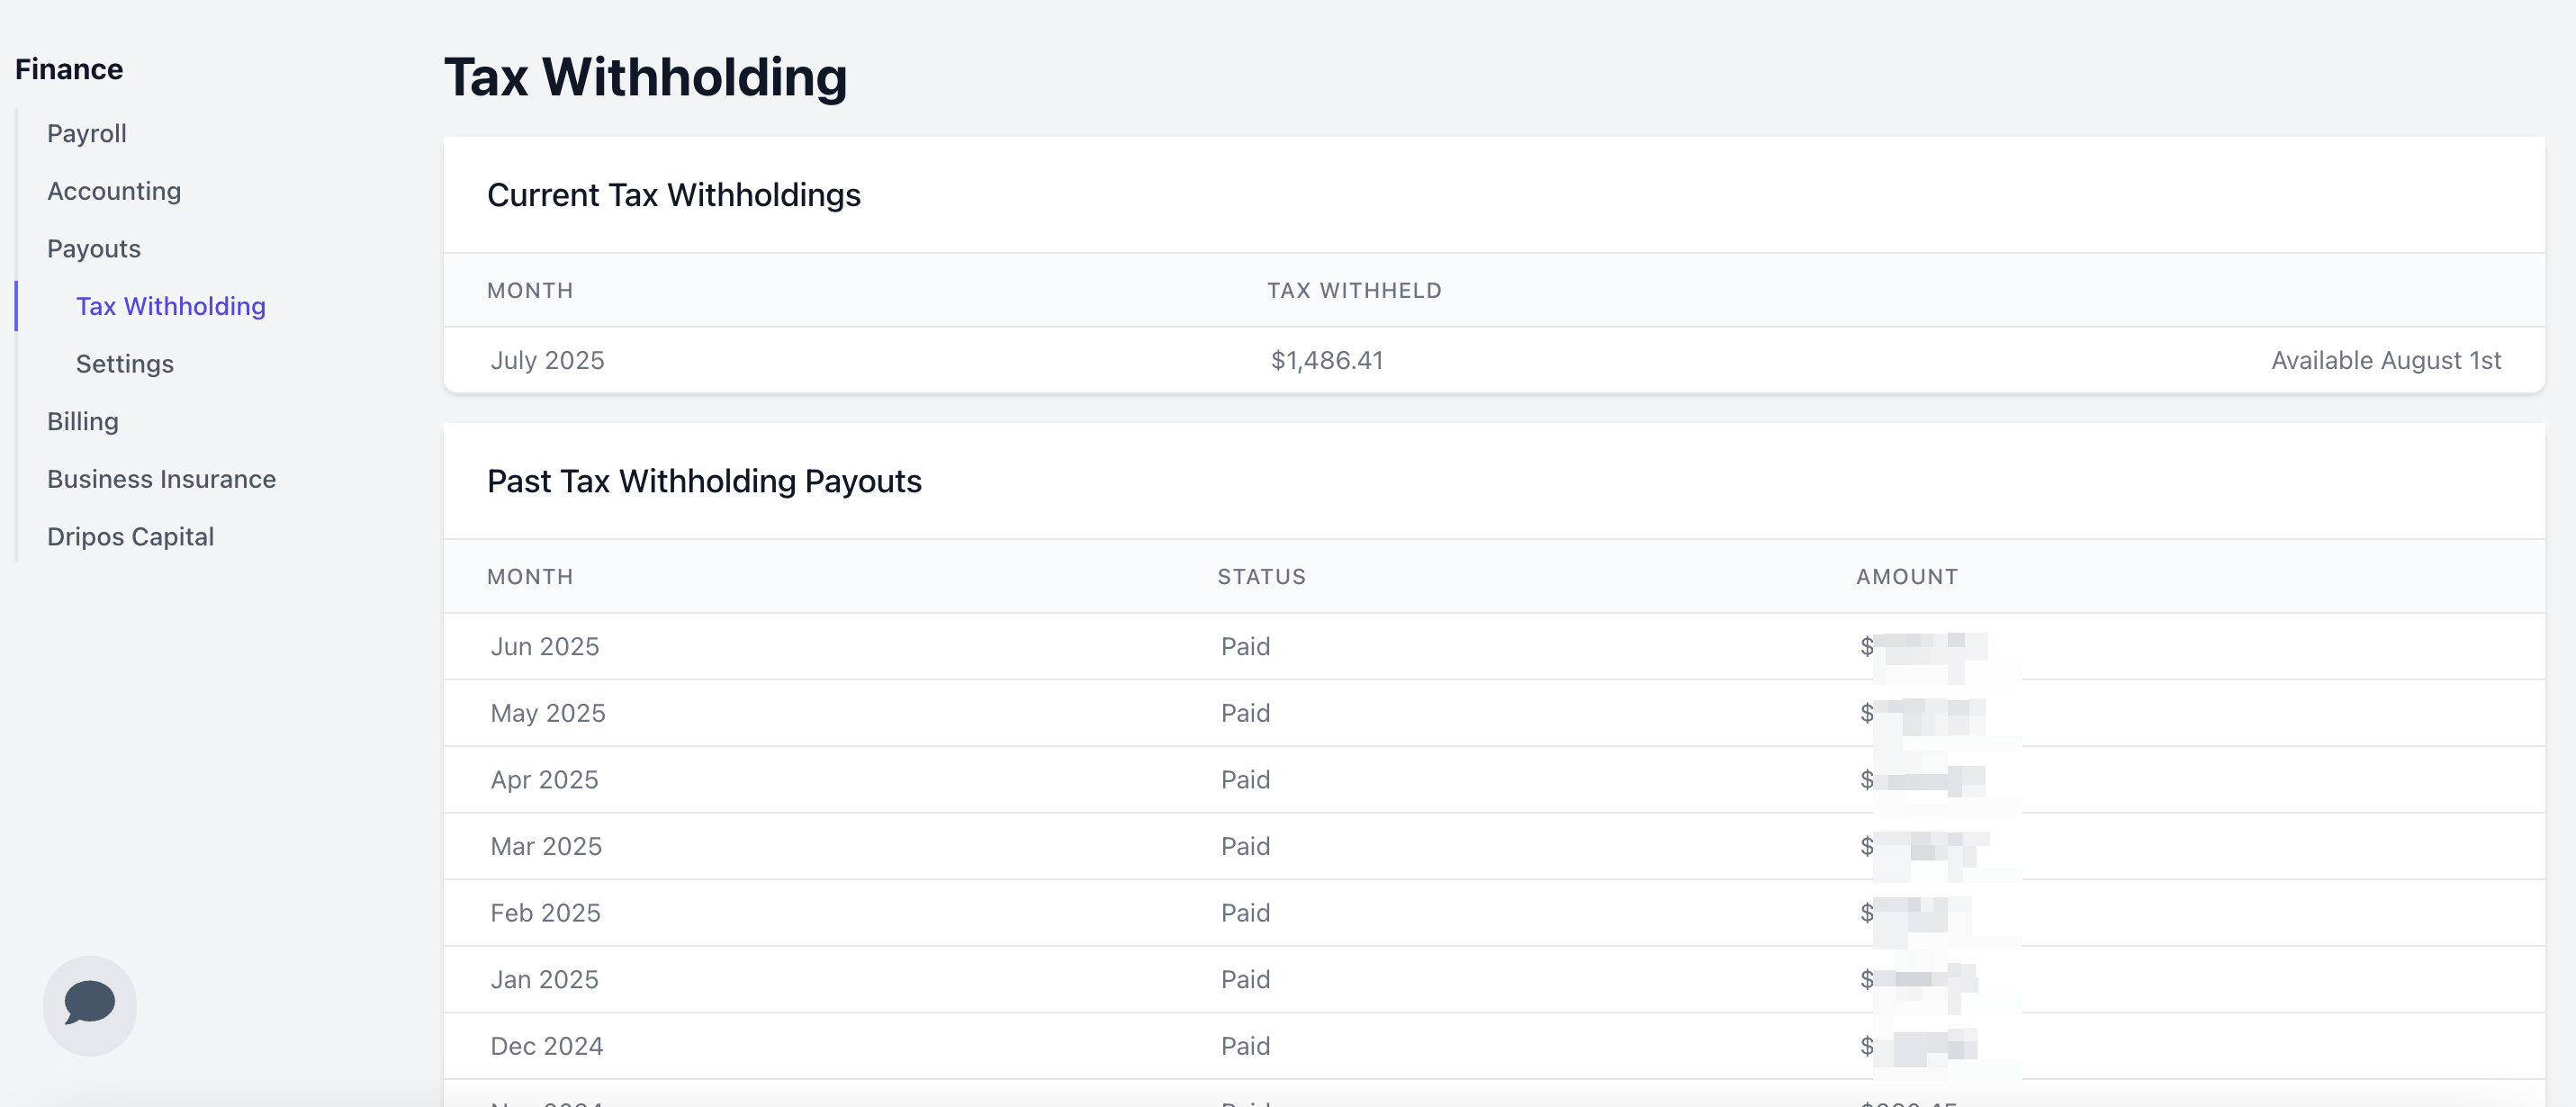Click the Mar 2025 payout row
2576x1107 pixels.
pos(1494,846)
